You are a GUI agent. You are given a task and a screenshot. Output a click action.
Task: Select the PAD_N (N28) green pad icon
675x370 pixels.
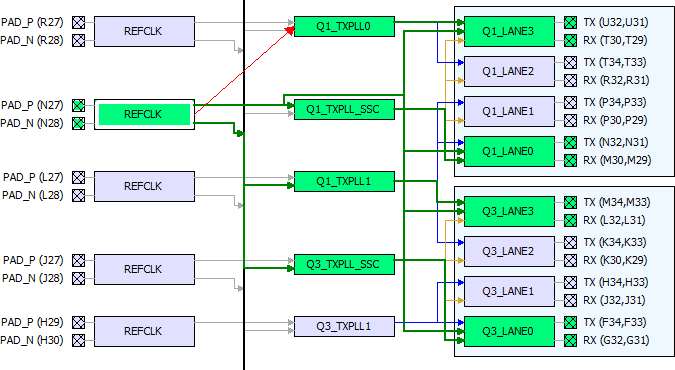pyautogui.click(x=78, y=124)
